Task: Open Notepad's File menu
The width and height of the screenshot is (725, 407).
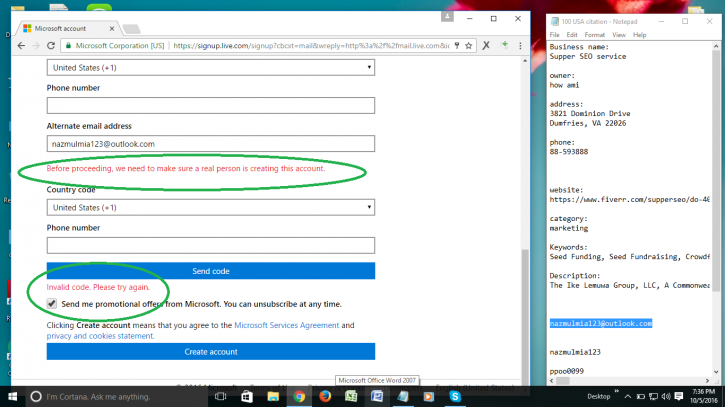Action: 554,35
